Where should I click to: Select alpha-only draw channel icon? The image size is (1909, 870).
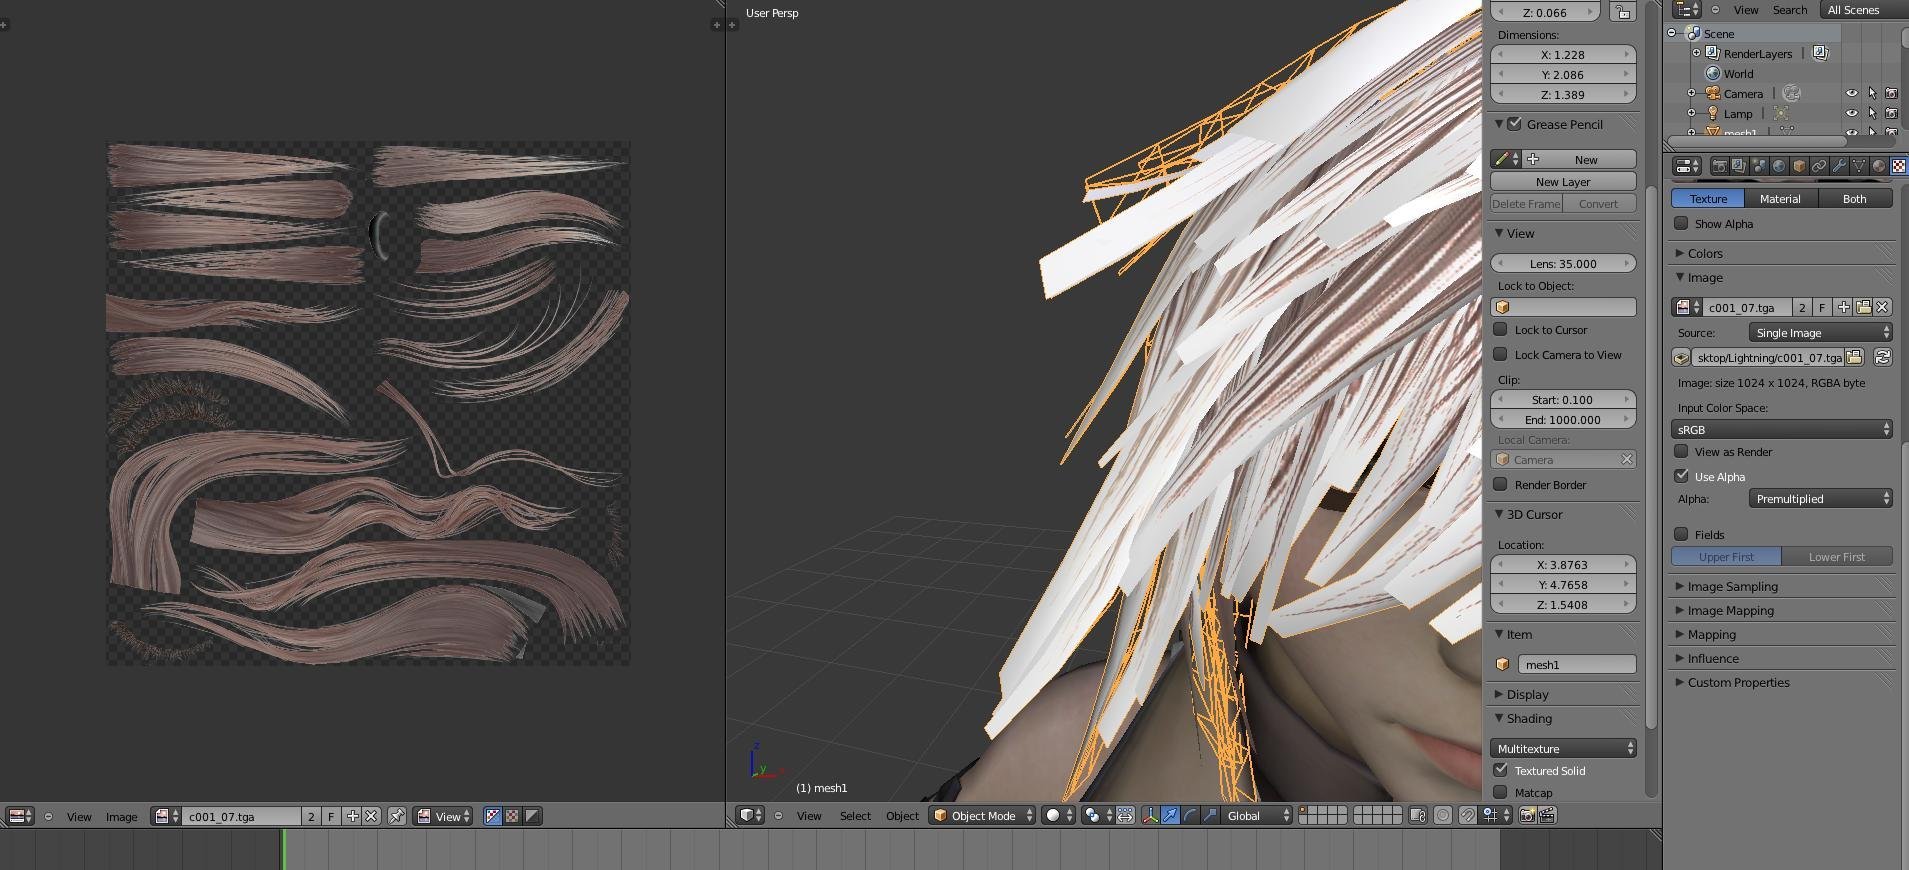pyautogui.click(x=532, y=816)
